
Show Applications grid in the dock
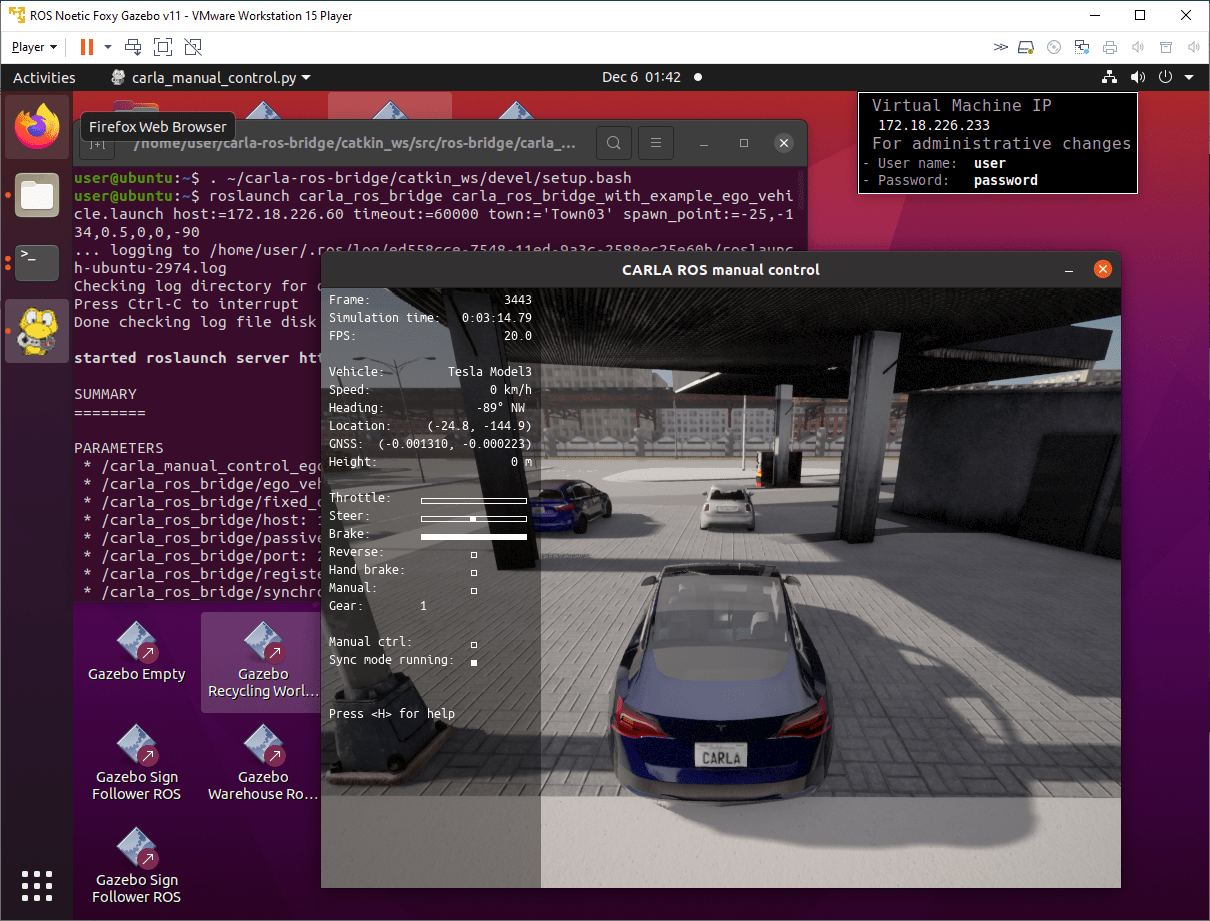point(37,886)
